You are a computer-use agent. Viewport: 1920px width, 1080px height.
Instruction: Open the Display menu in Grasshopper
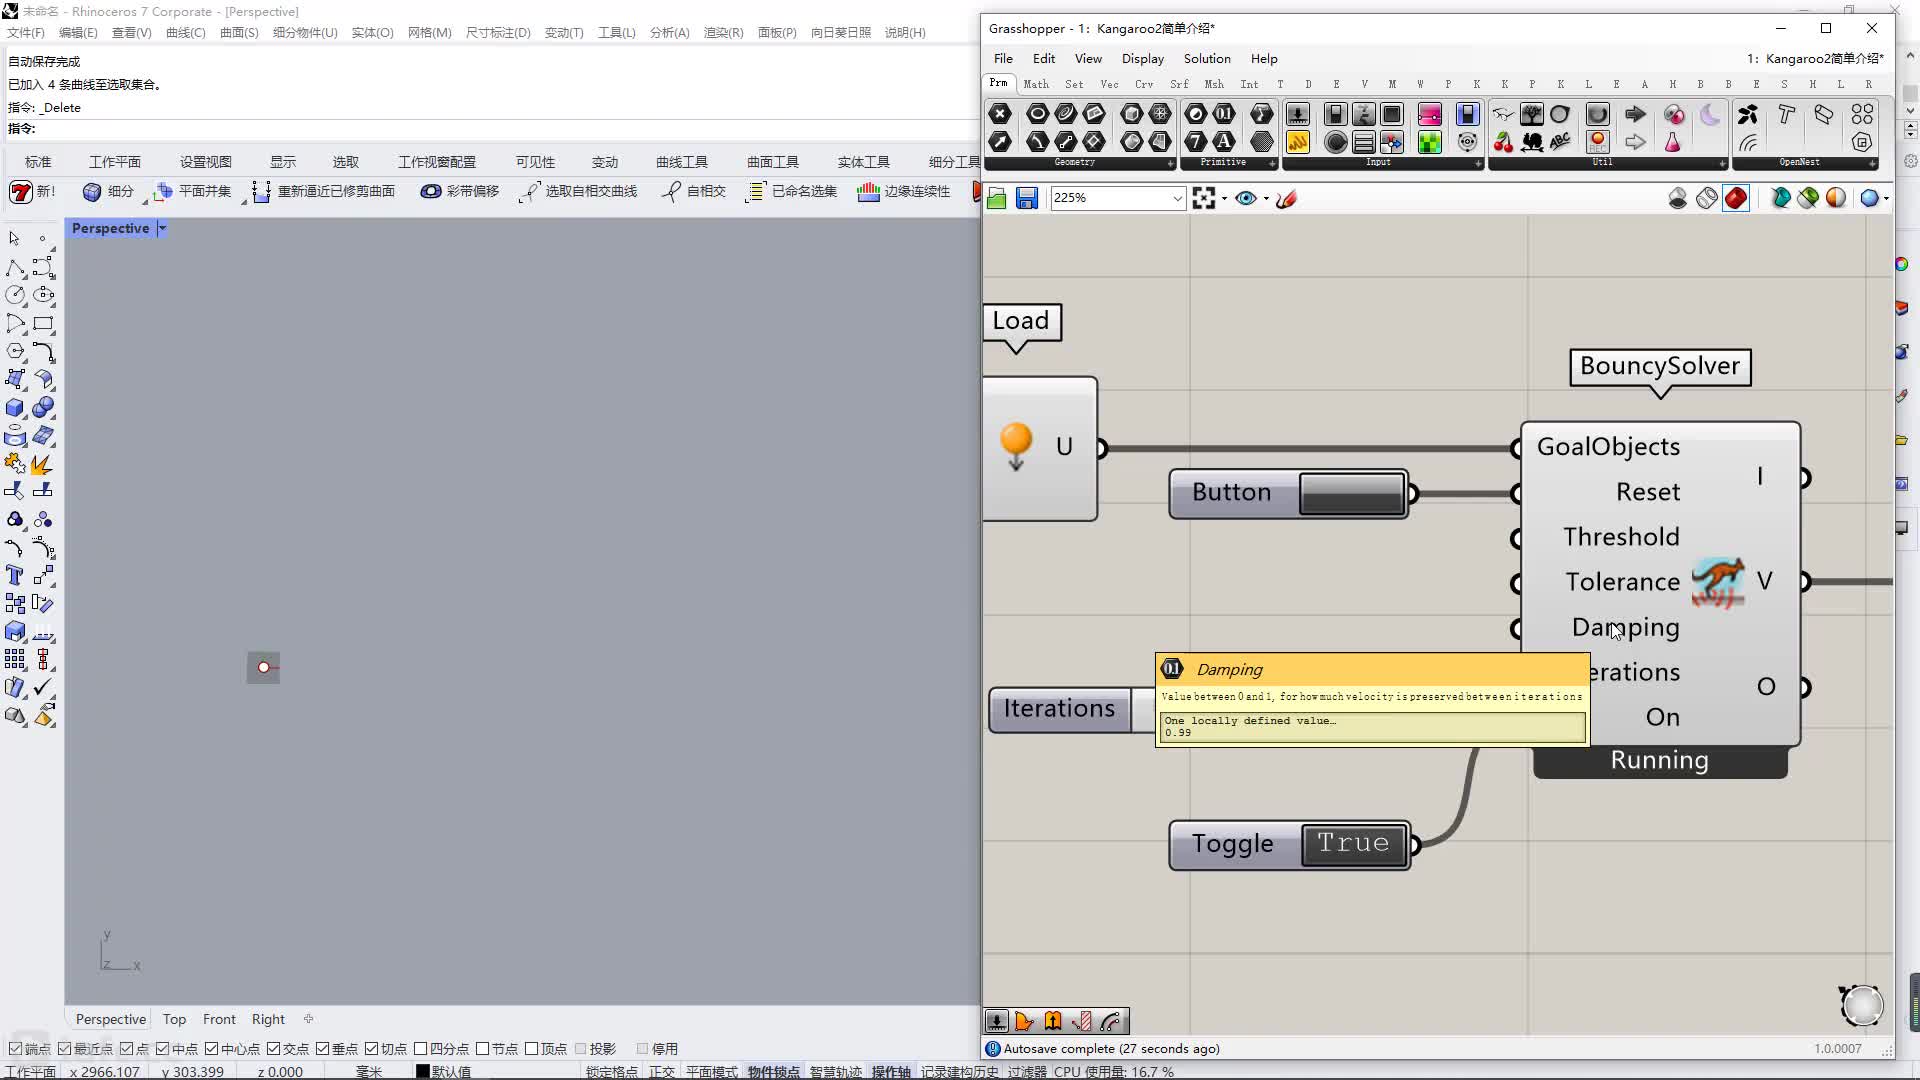1143,58
